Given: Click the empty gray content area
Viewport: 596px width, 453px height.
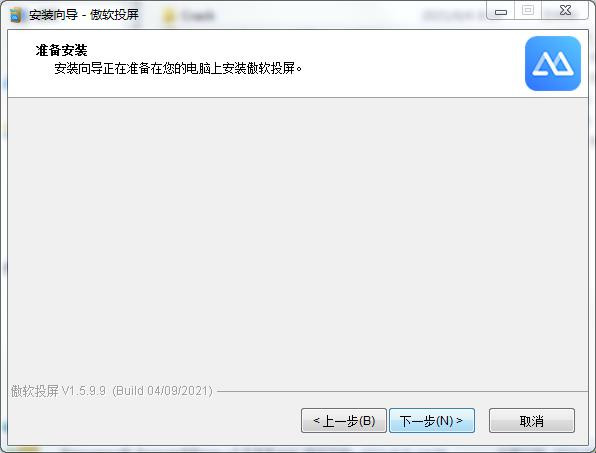Looking at the screenshot, I should (x=298, y=239).
